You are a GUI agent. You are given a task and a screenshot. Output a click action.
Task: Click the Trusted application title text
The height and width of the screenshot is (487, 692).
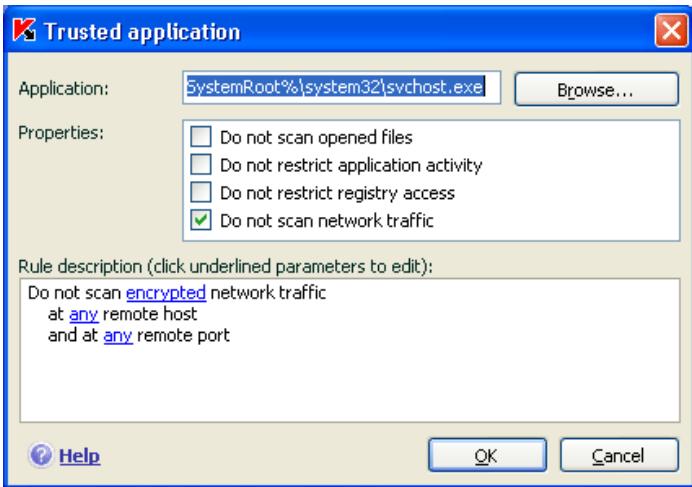click(x=143, y=32)
